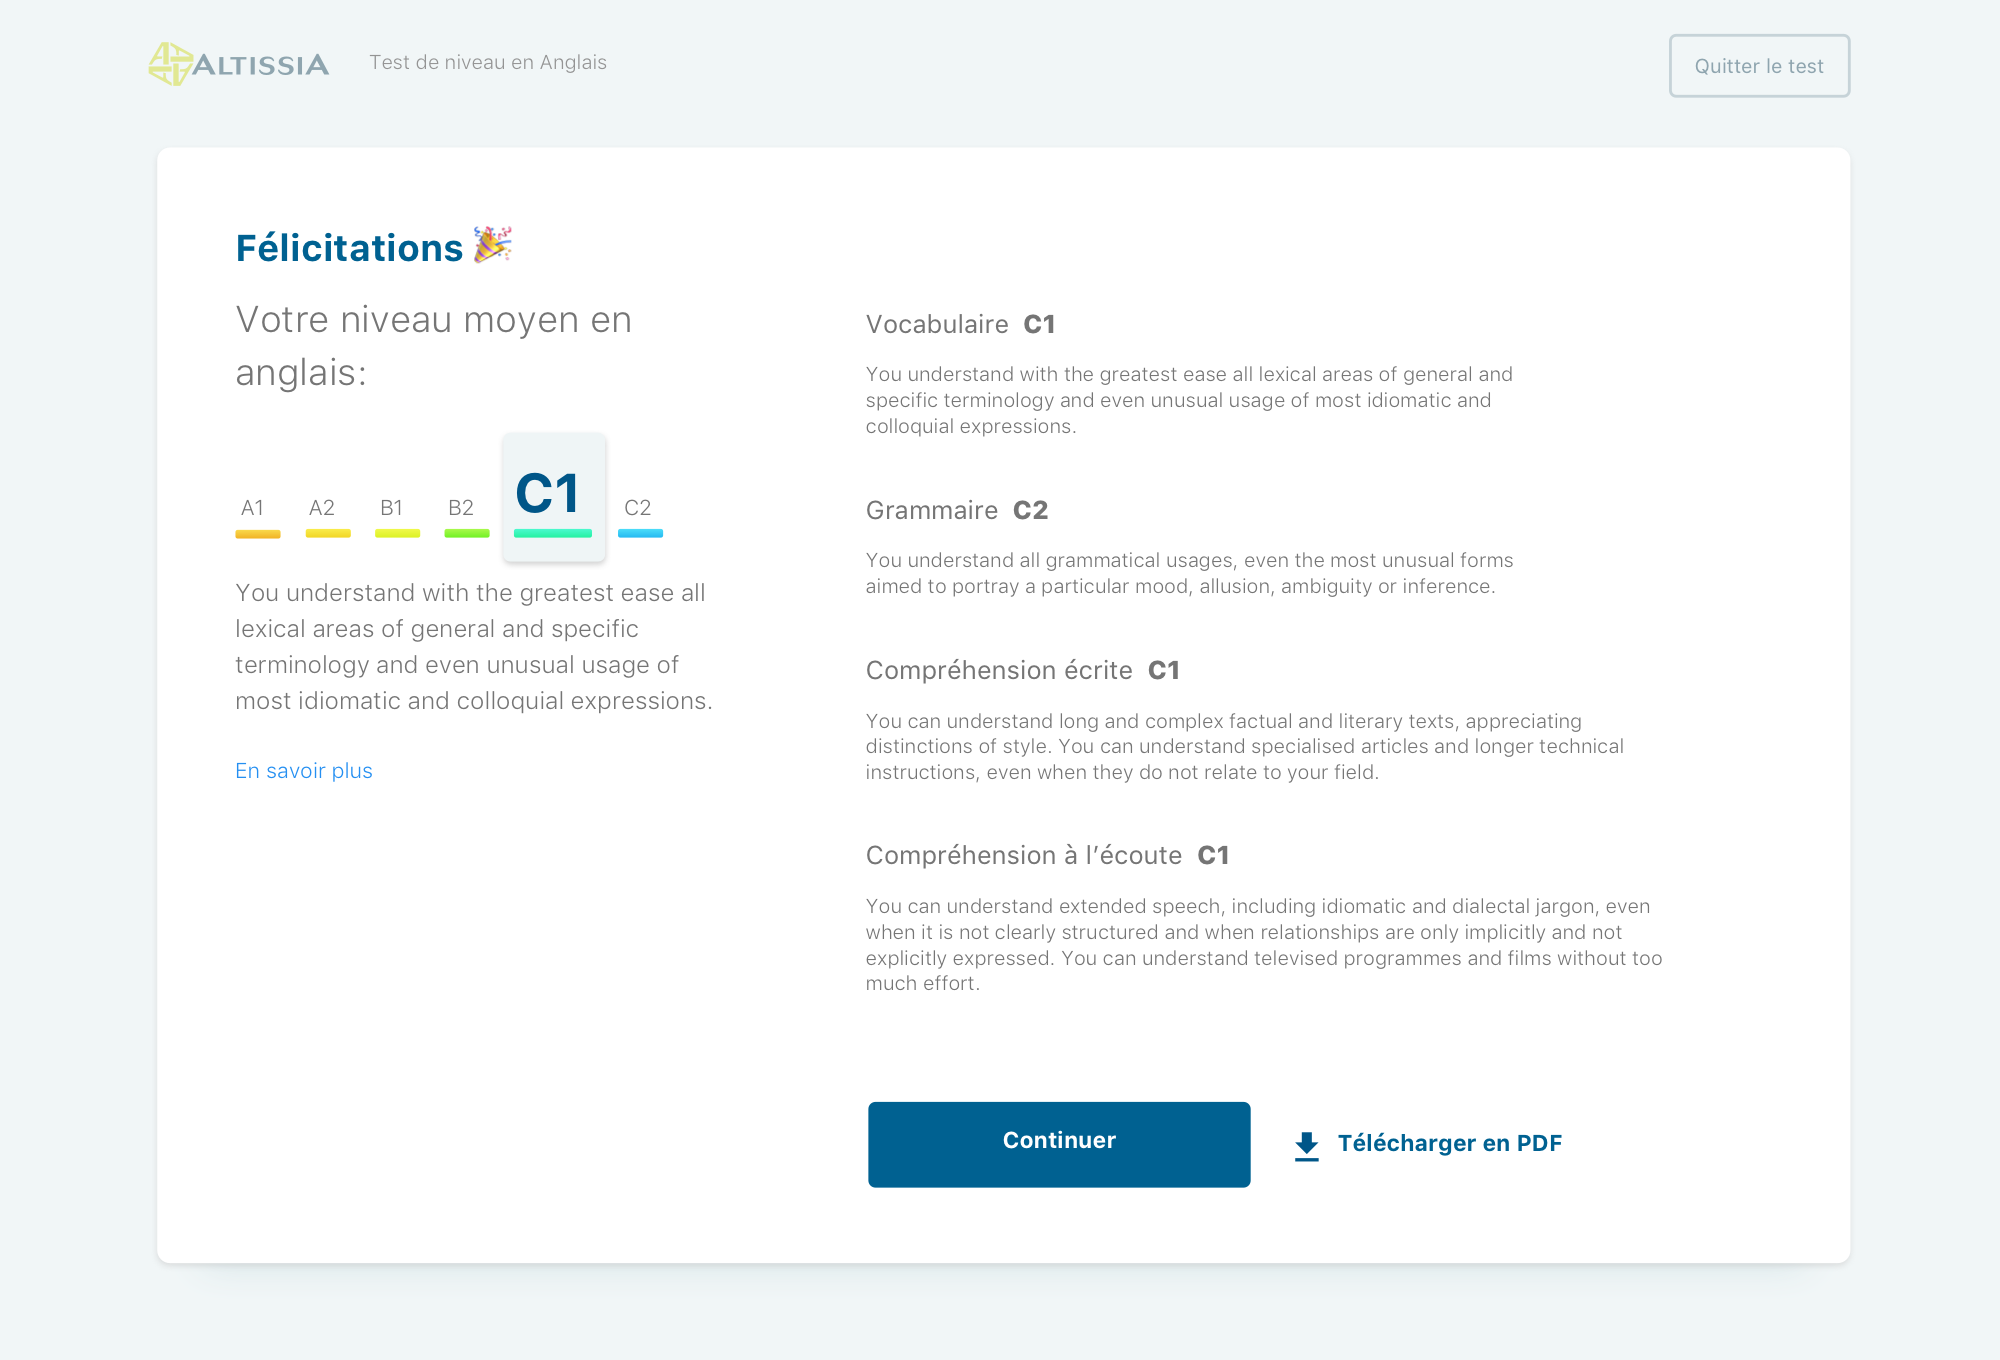Click the party popper emoji
The width and height of the screenshot is (2000, 1360).
[492, 244]
